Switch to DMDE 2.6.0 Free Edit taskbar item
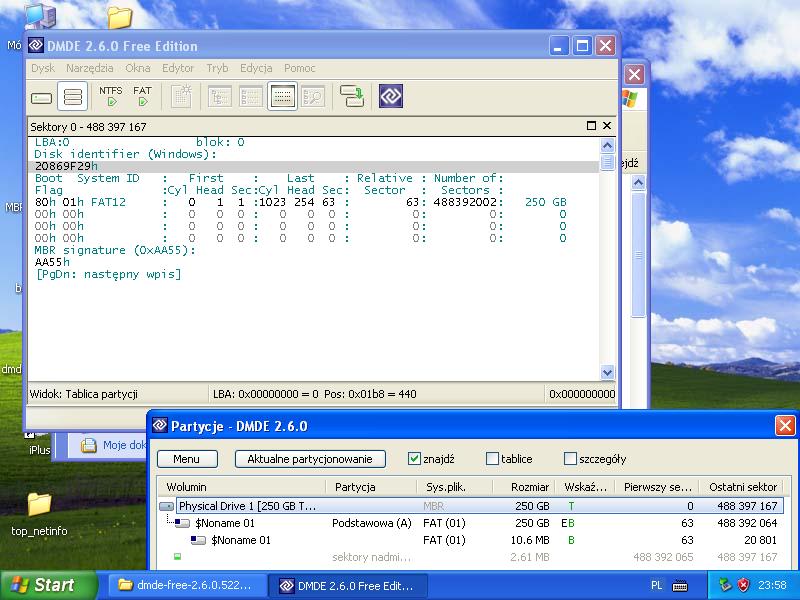This screenshot has height=600, width=800. (x=349, y=585)
